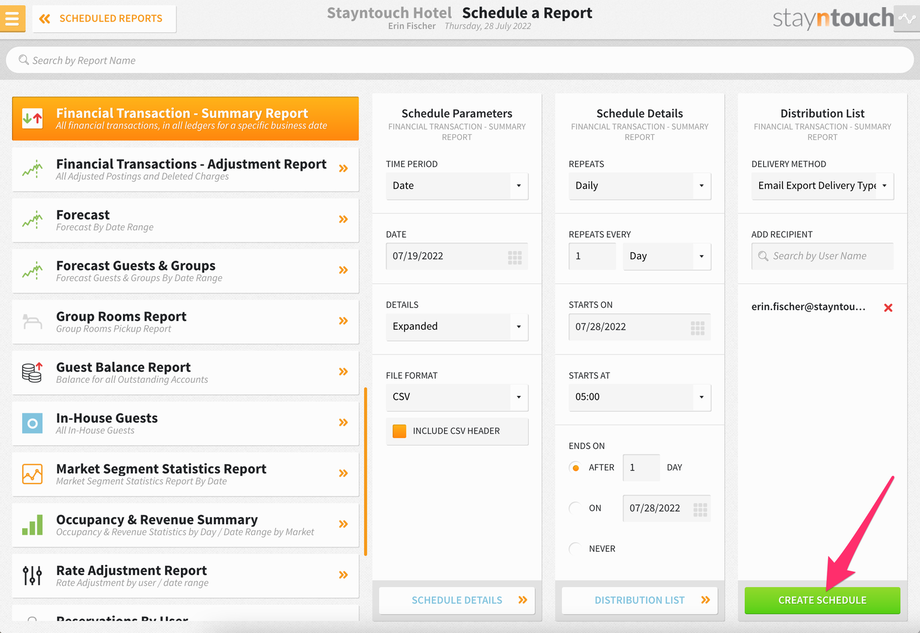
Task: Select the Ends On date radio button
Action: click(x=575, y=508)
